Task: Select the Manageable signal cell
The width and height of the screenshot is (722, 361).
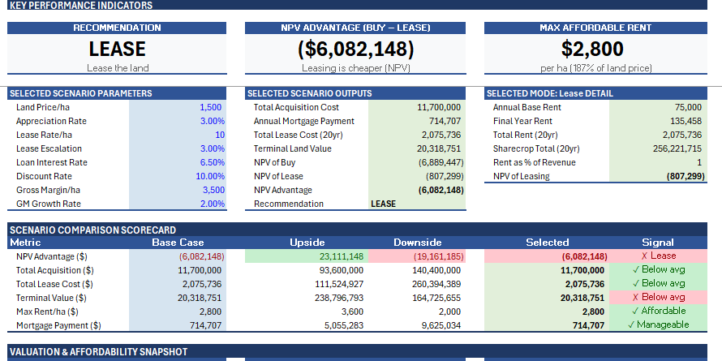Action: pyautogui.click(x=658, y=325)
